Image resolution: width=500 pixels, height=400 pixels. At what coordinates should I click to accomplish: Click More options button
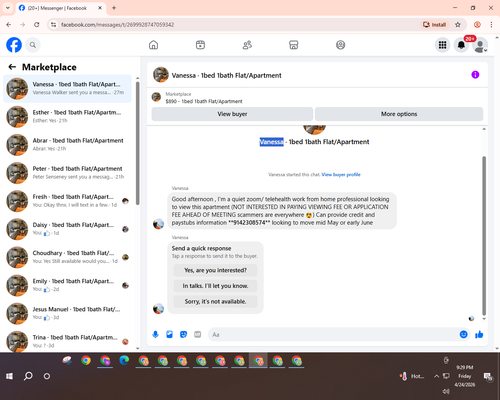point(399,114)
